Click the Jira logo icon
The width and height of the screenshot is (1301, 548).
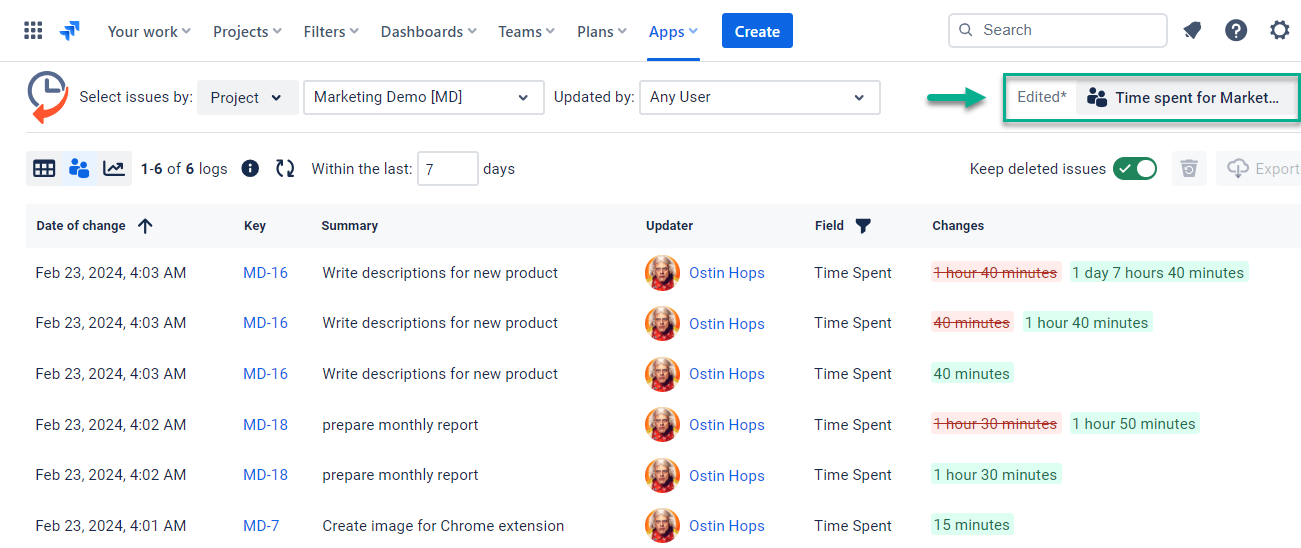click(70, 31)
